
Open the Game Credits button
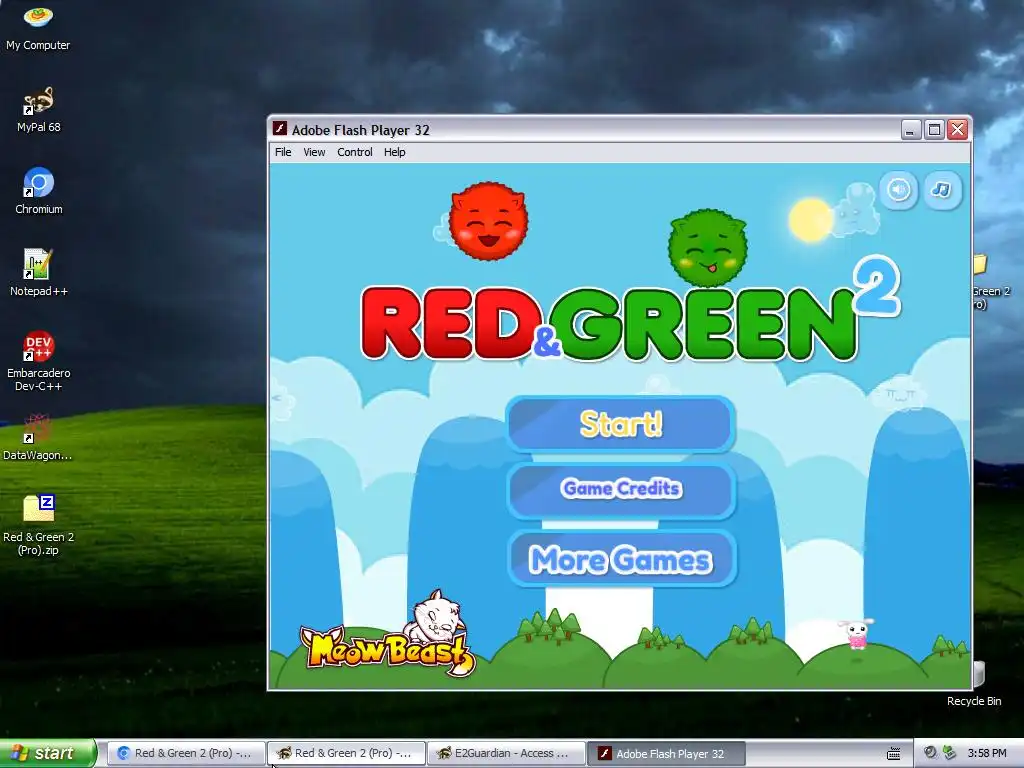pos(621,489)
